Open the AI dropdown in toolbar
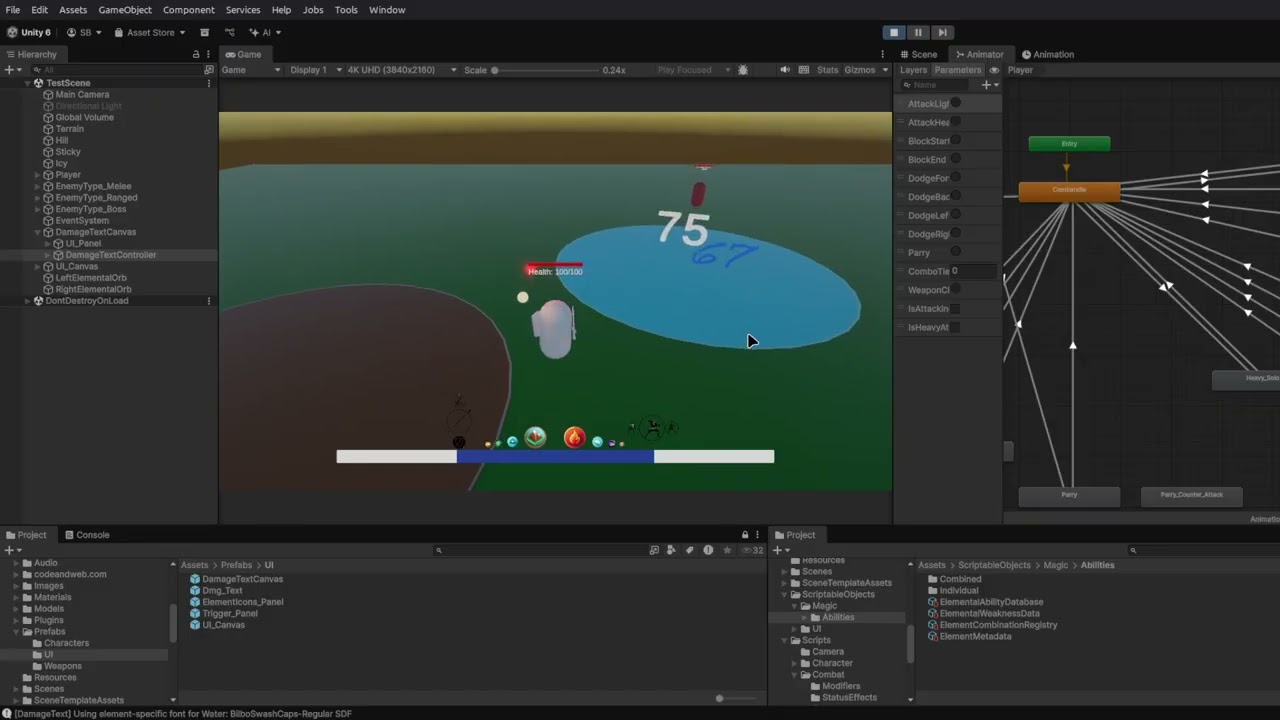Screen dimensions: 1280x720 (264, 32)
